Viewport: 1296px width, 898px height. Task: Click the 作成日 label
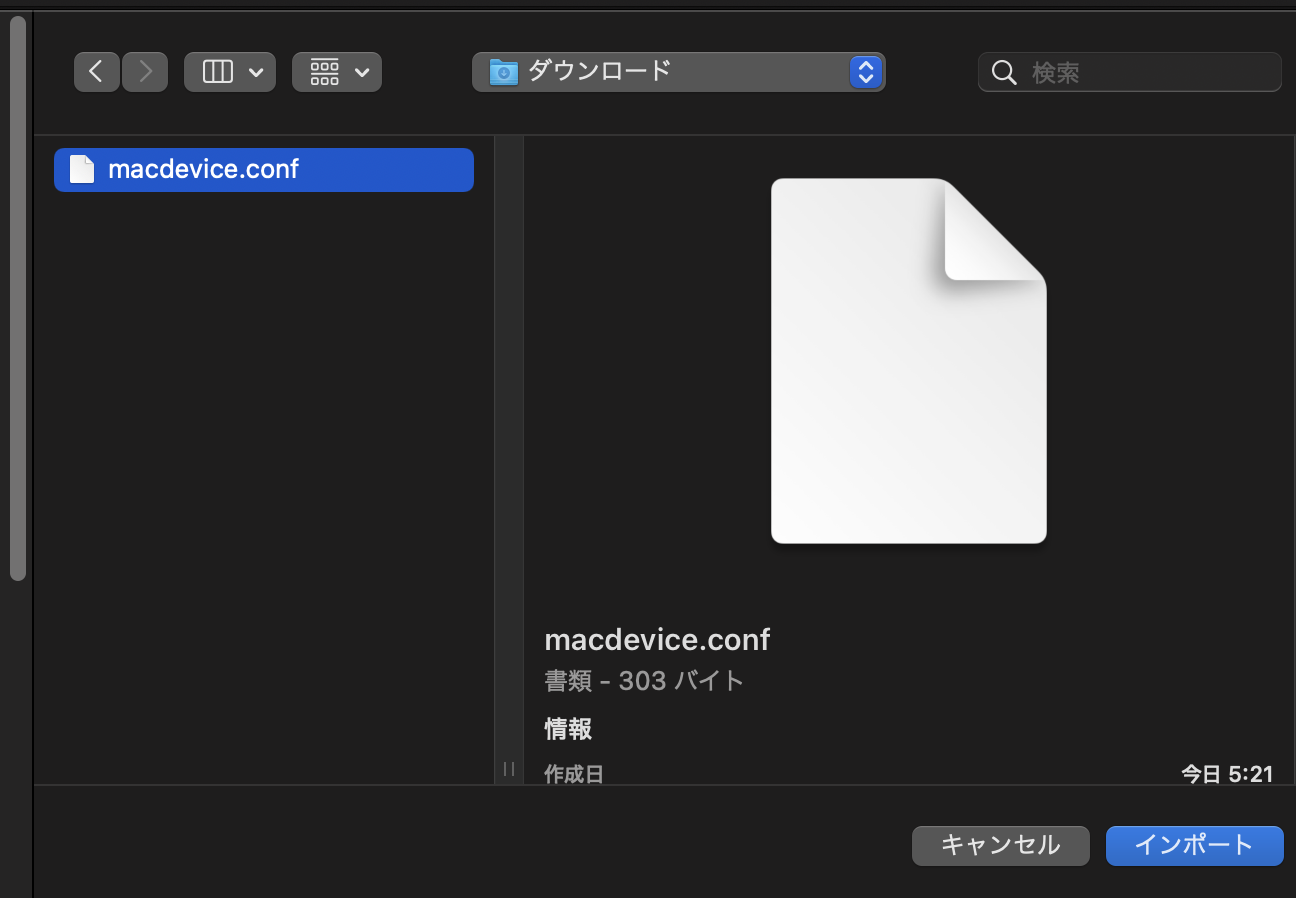click(574, 774)
